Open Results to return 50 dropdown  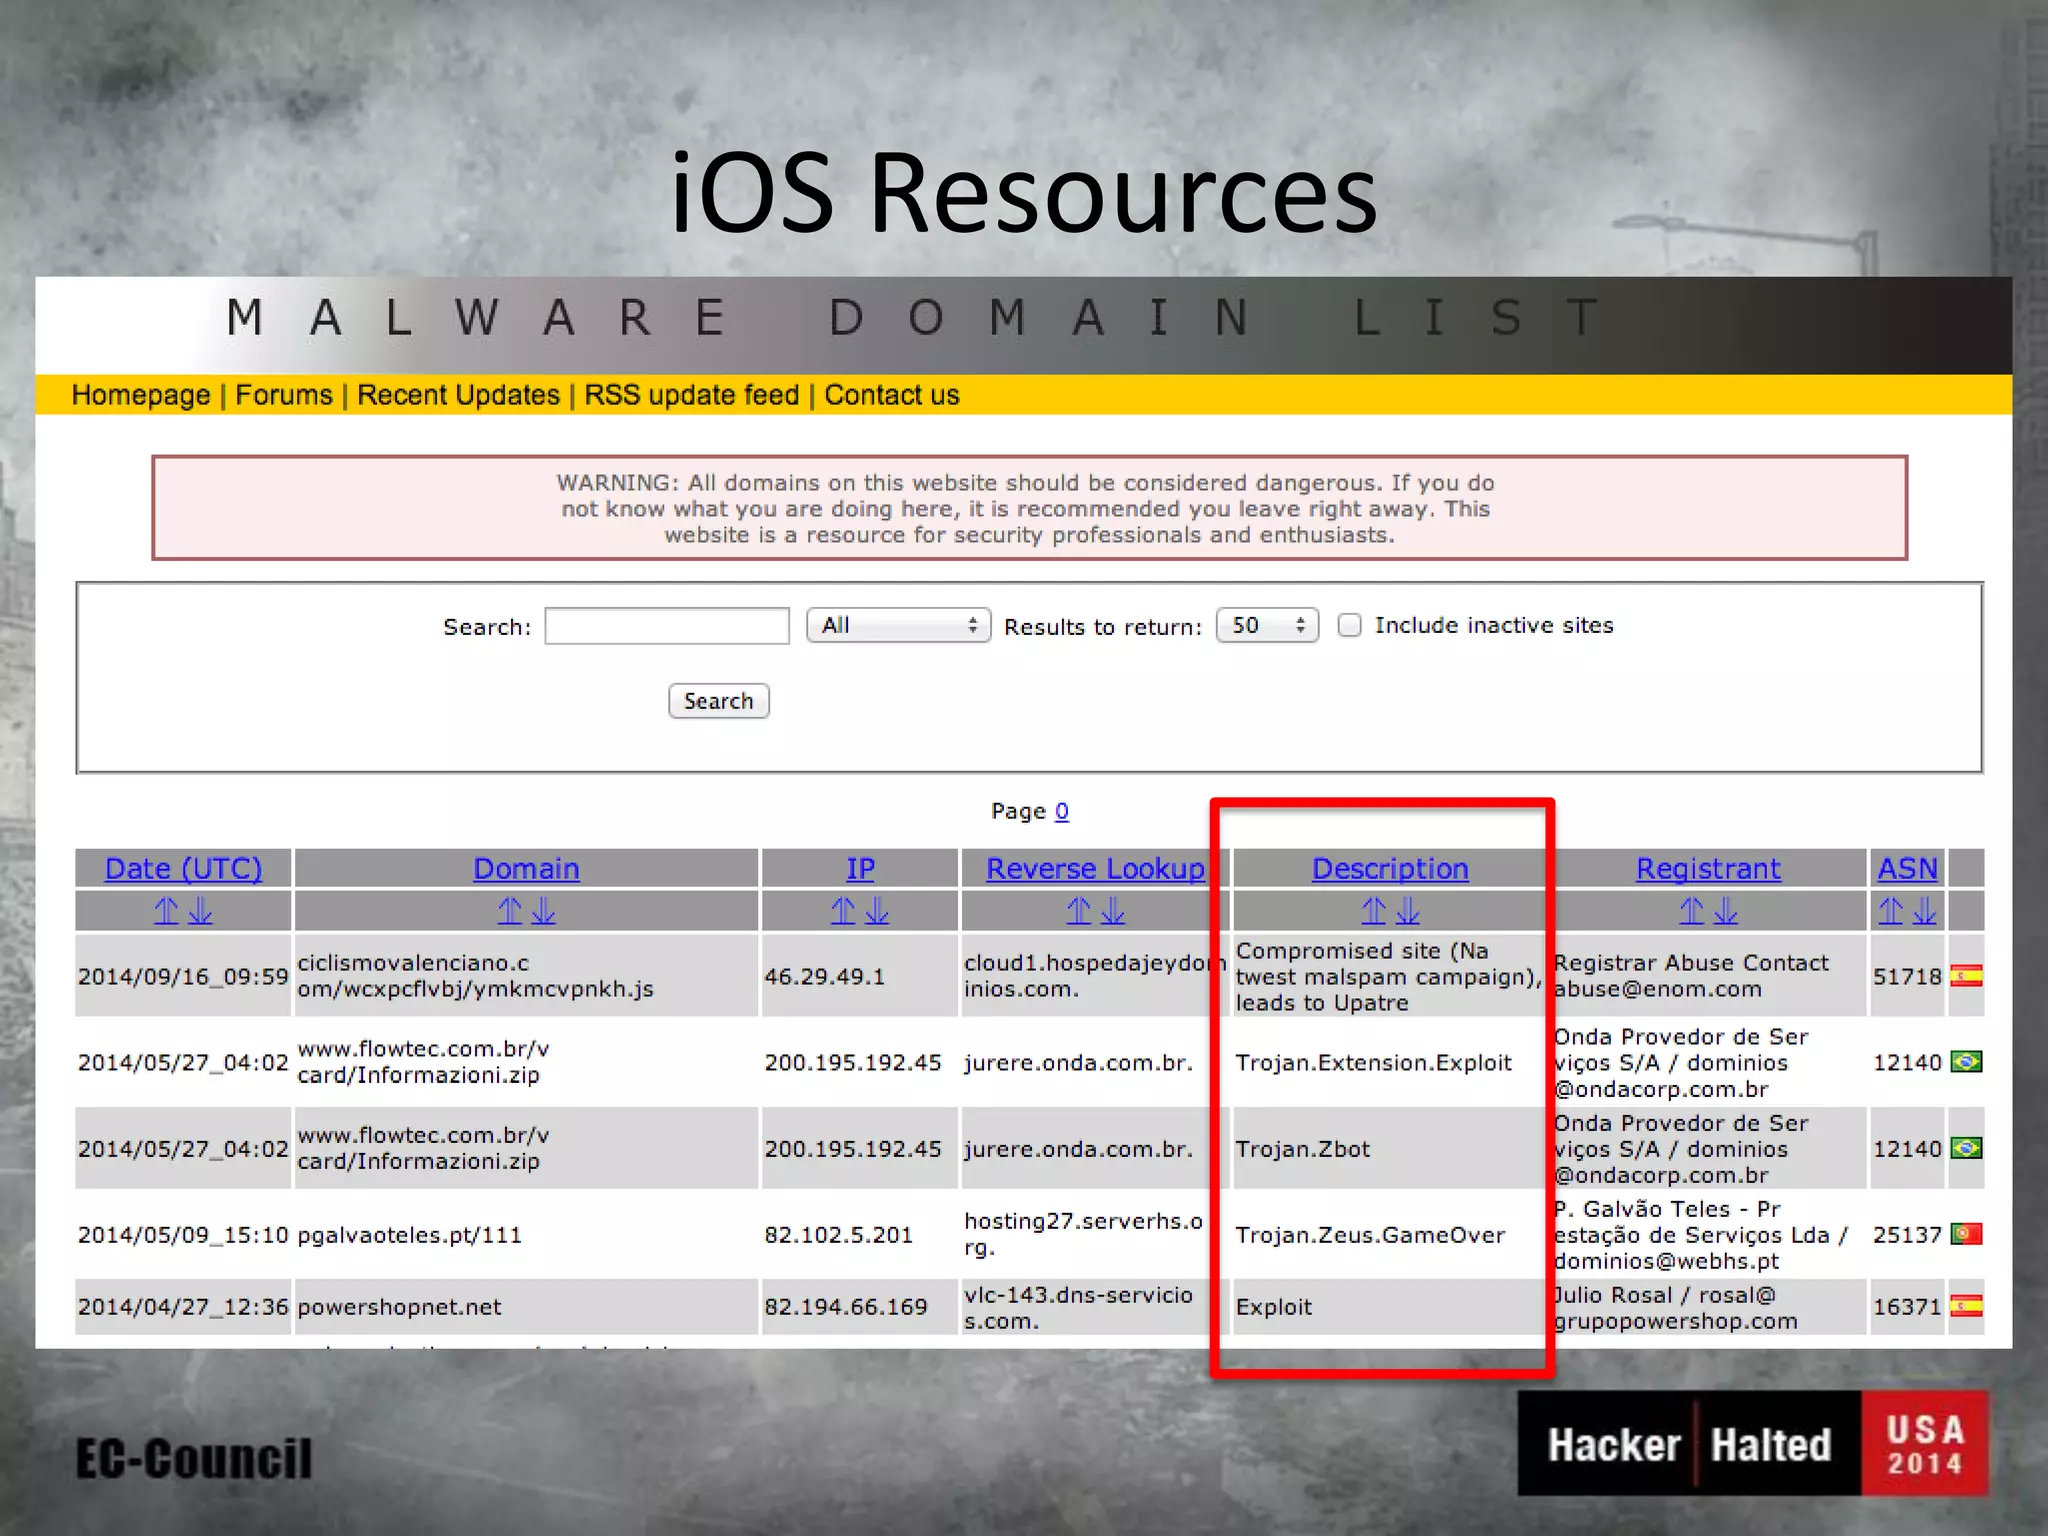click(x=1267, y=625)
